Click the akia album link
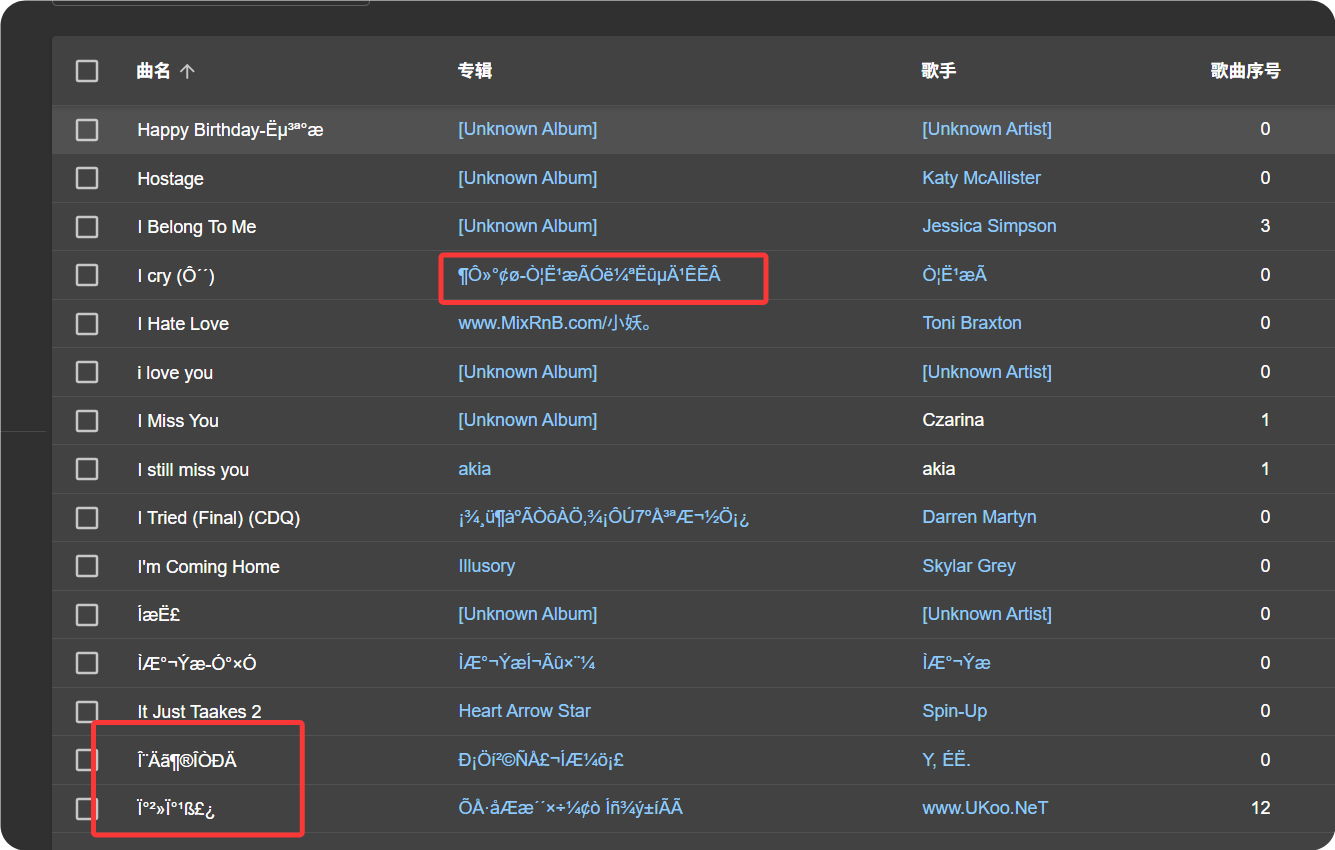This screenshot has width=1335, height=850. coord(474,469)
